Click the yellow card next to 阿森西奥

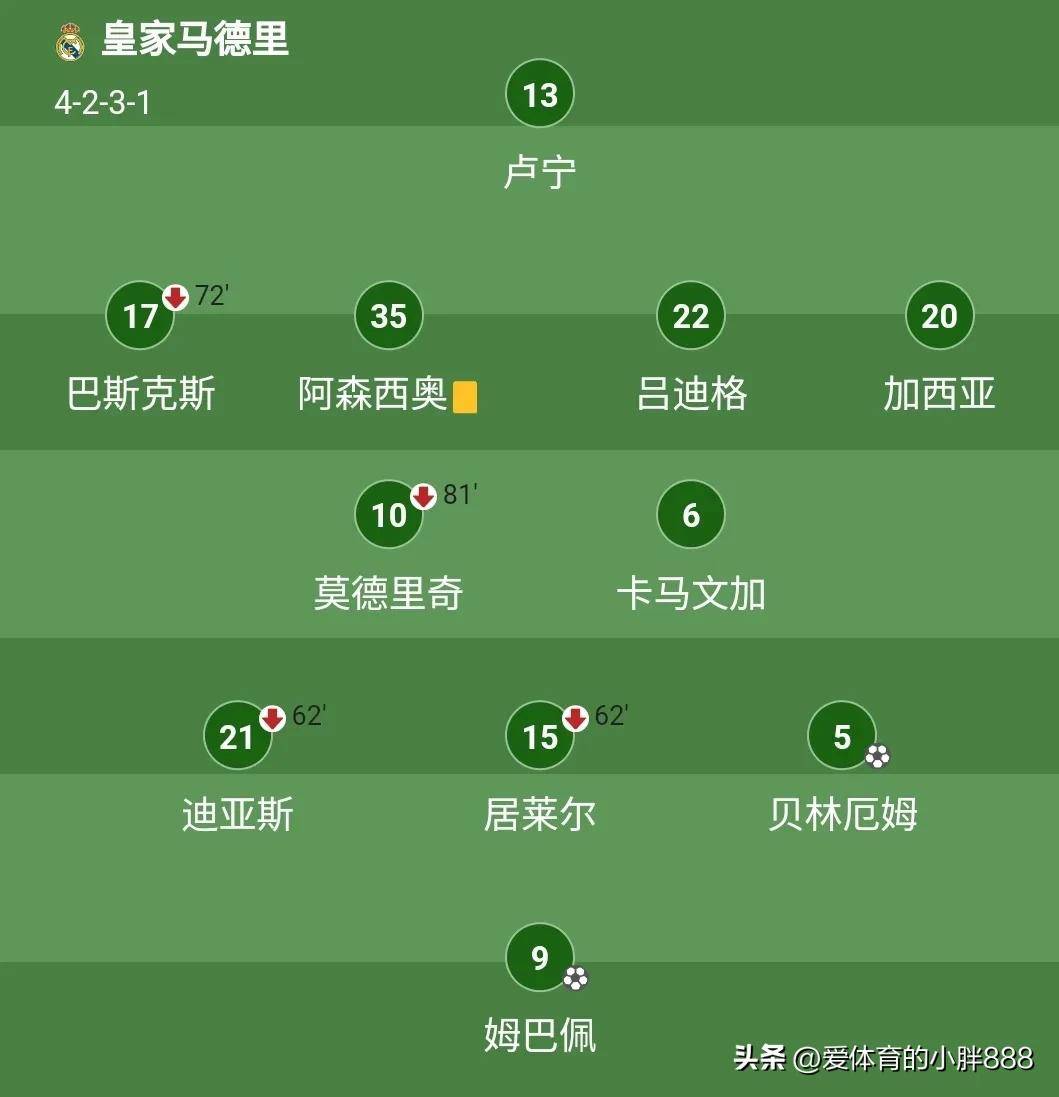[x=465, y=397]
